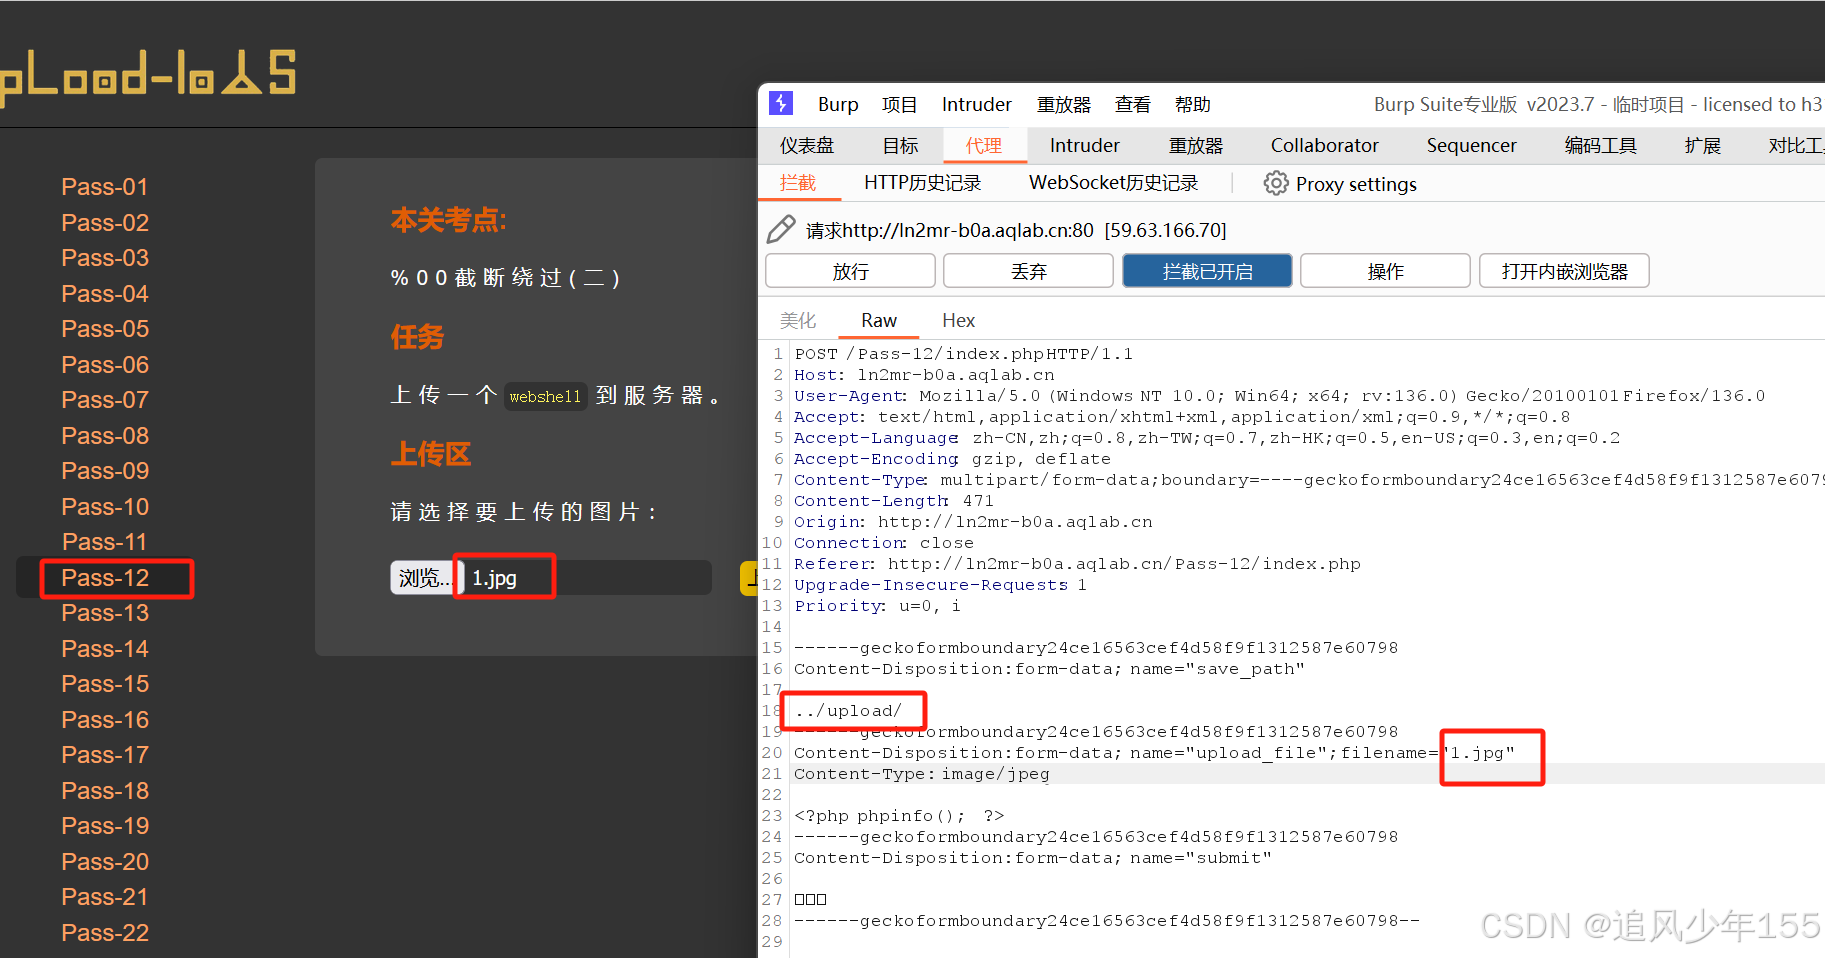Open Pass-14 in the sidebar
The height and width of the screenshot is (958, 1825).
pos(105,649)
